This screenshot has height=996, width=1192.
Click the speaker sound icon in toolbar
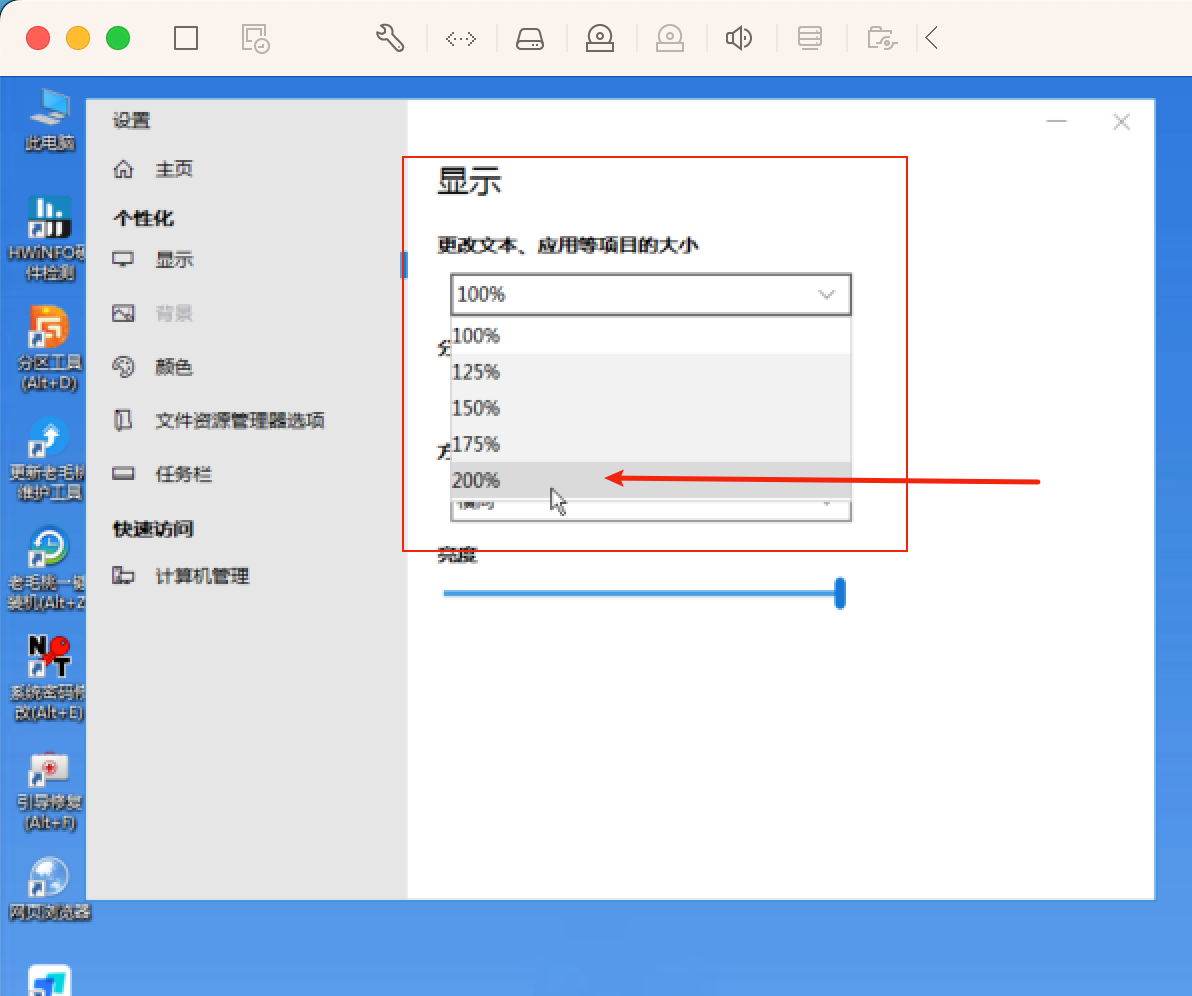739,38
